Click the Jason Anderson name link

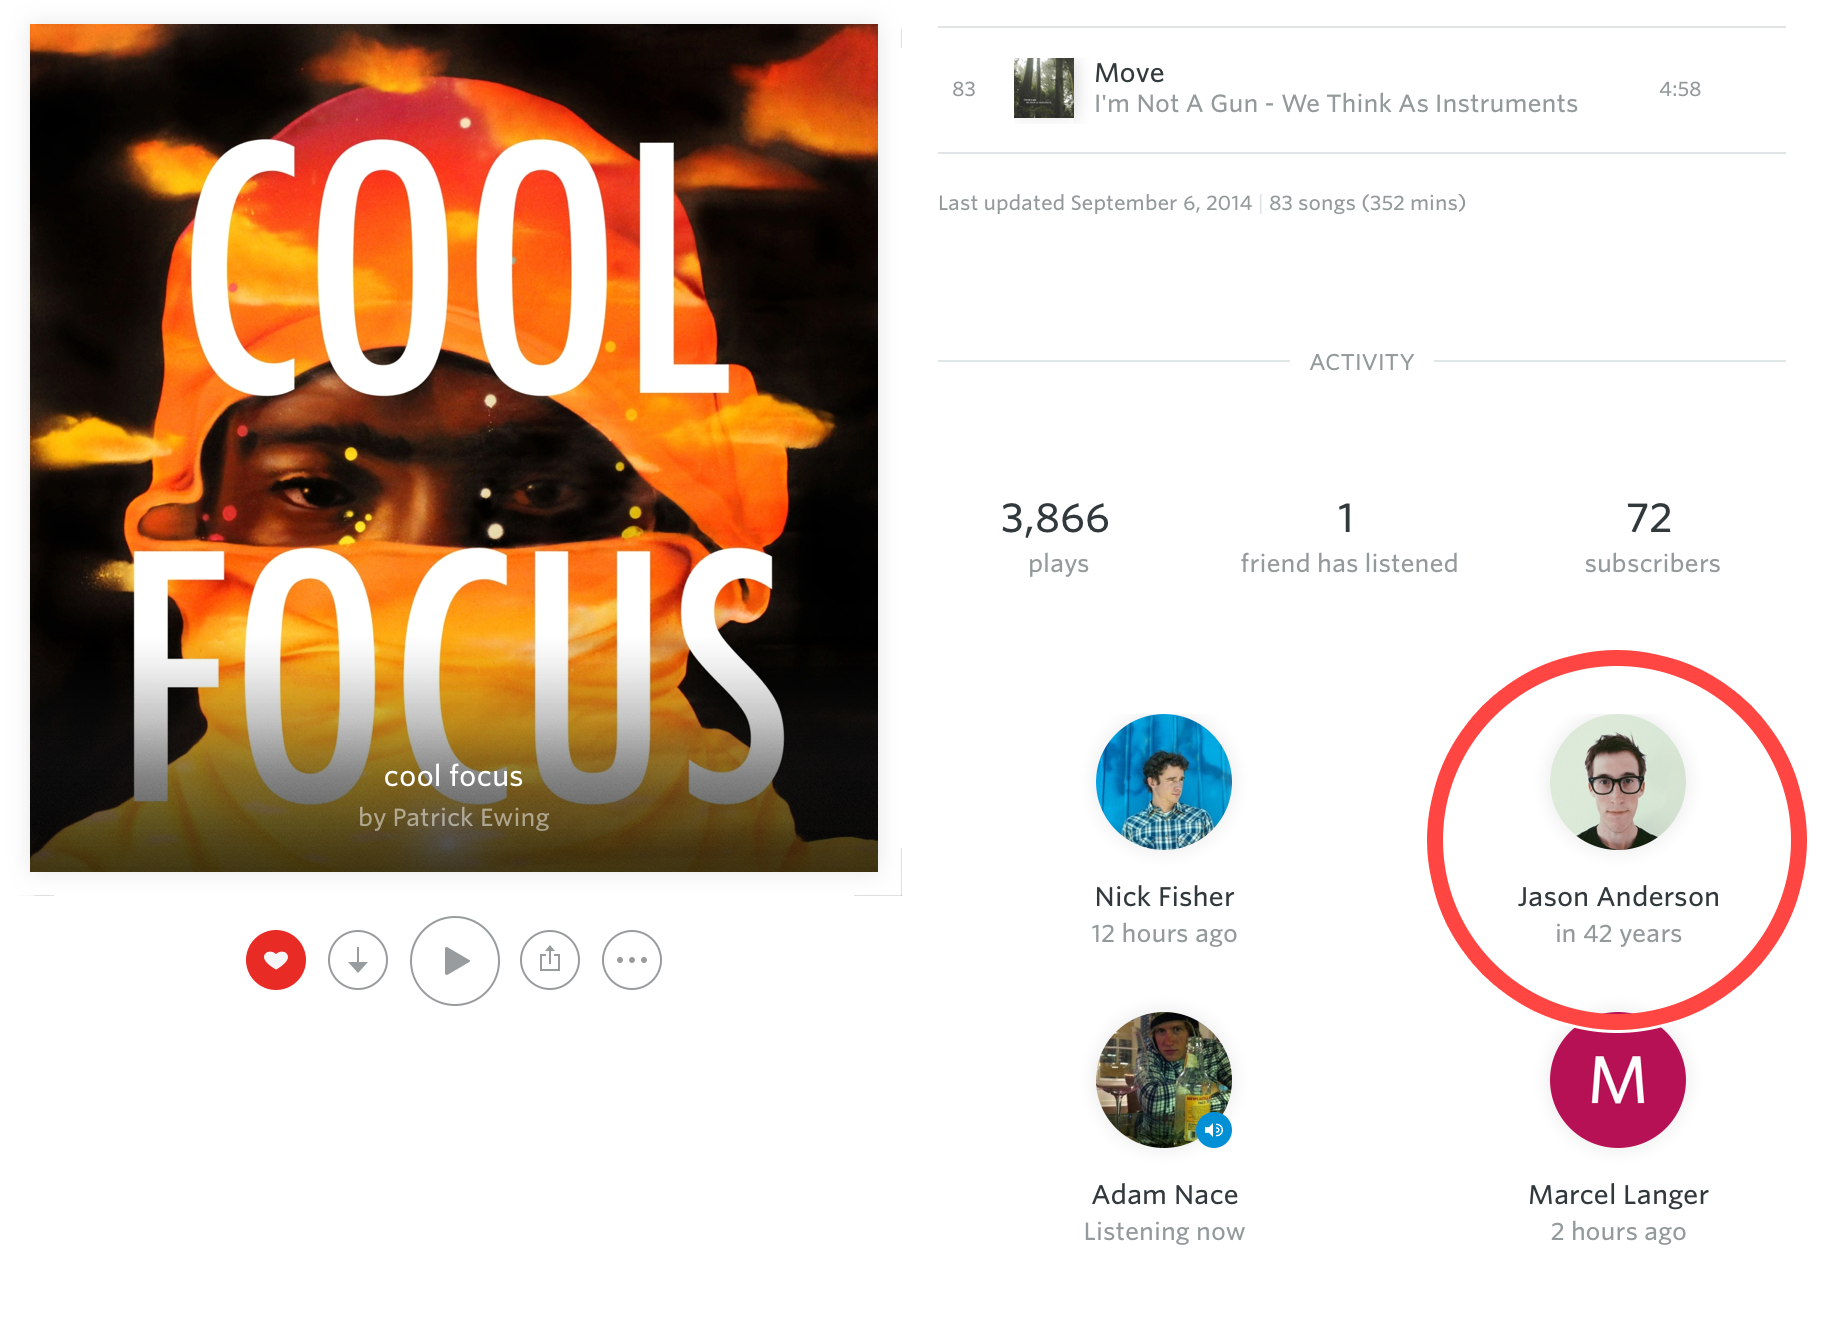point(1618,897)
